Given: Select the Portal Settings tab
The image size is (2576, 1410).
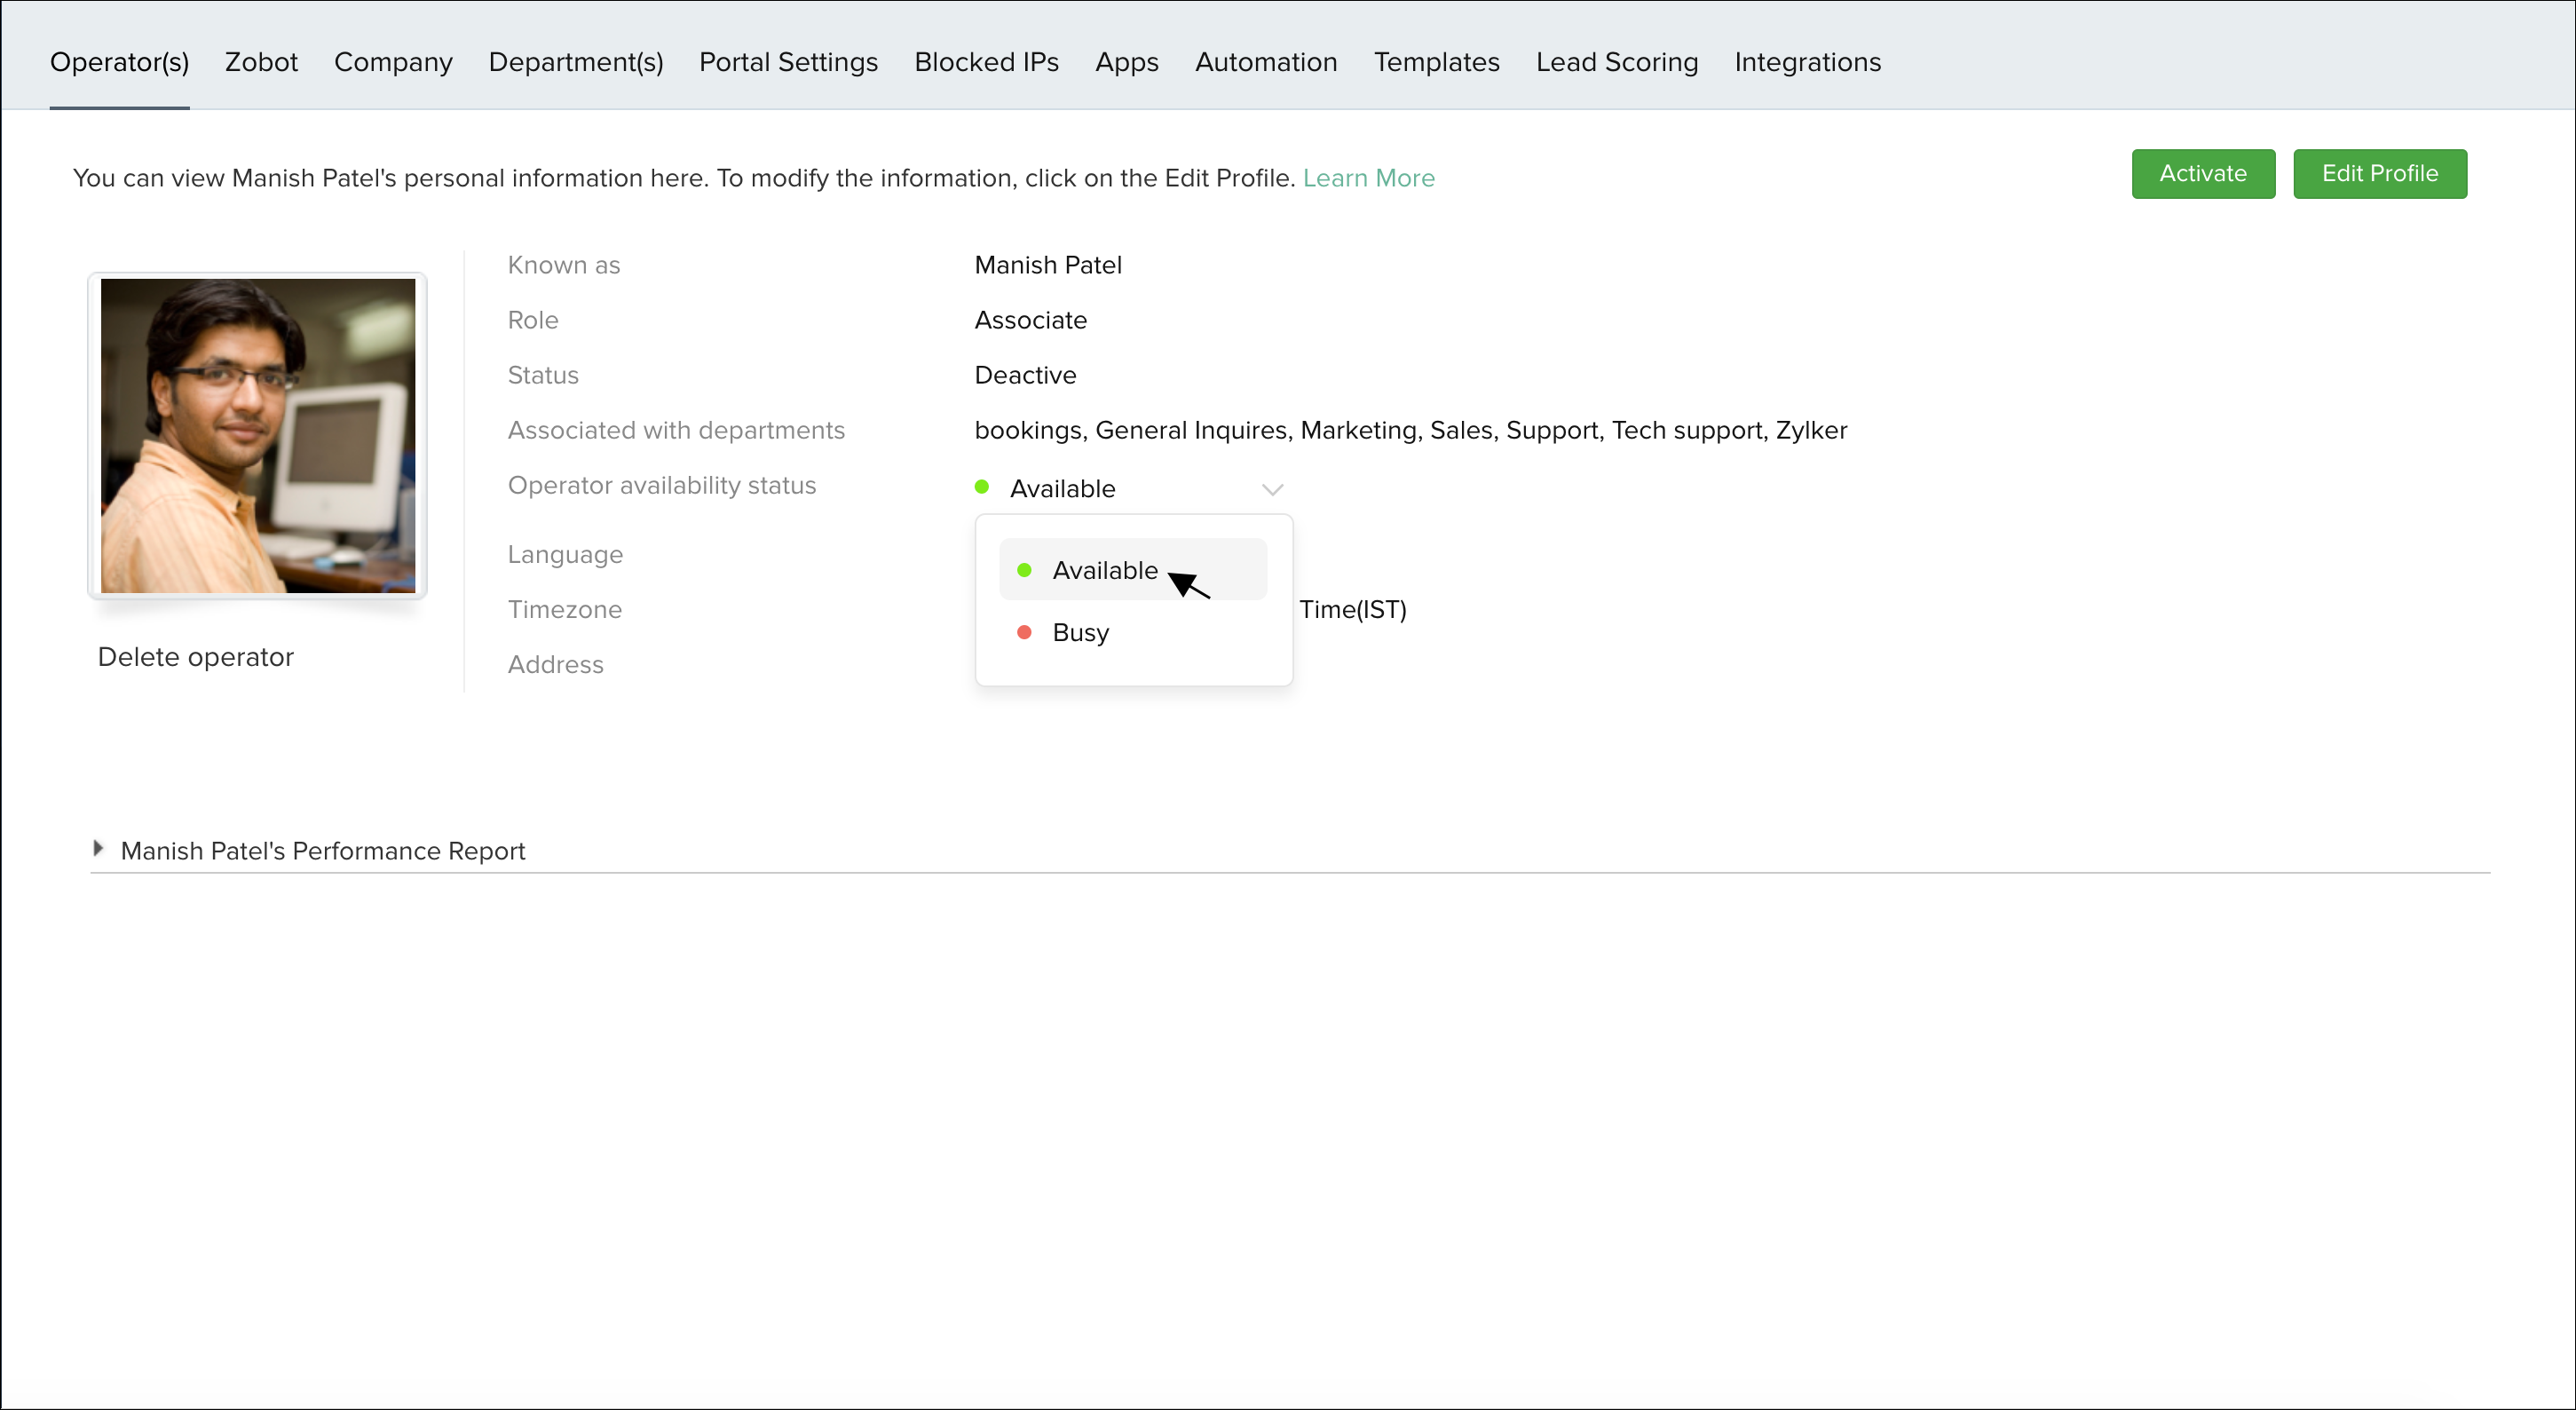Looking at the screenshot, I should [x=788, y=62].
